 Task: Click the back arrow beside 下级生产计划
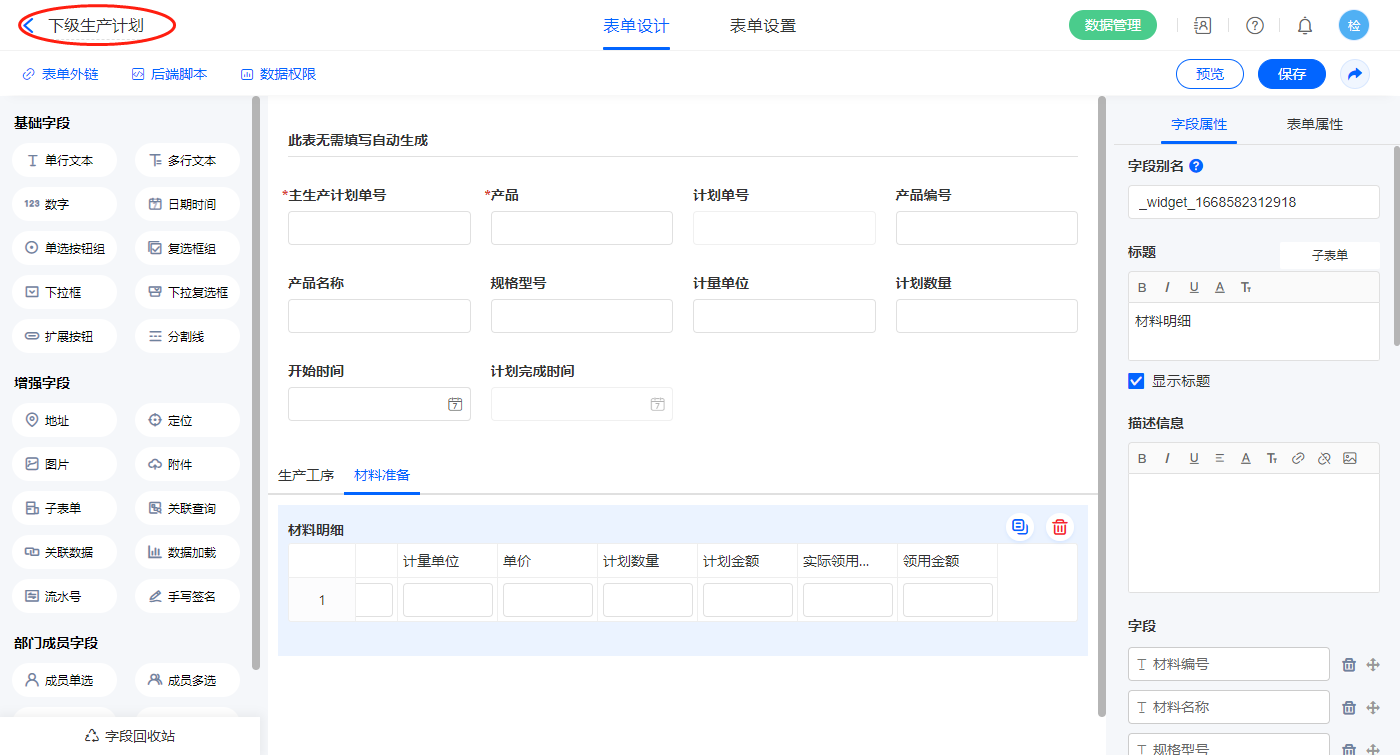[29, 26]
